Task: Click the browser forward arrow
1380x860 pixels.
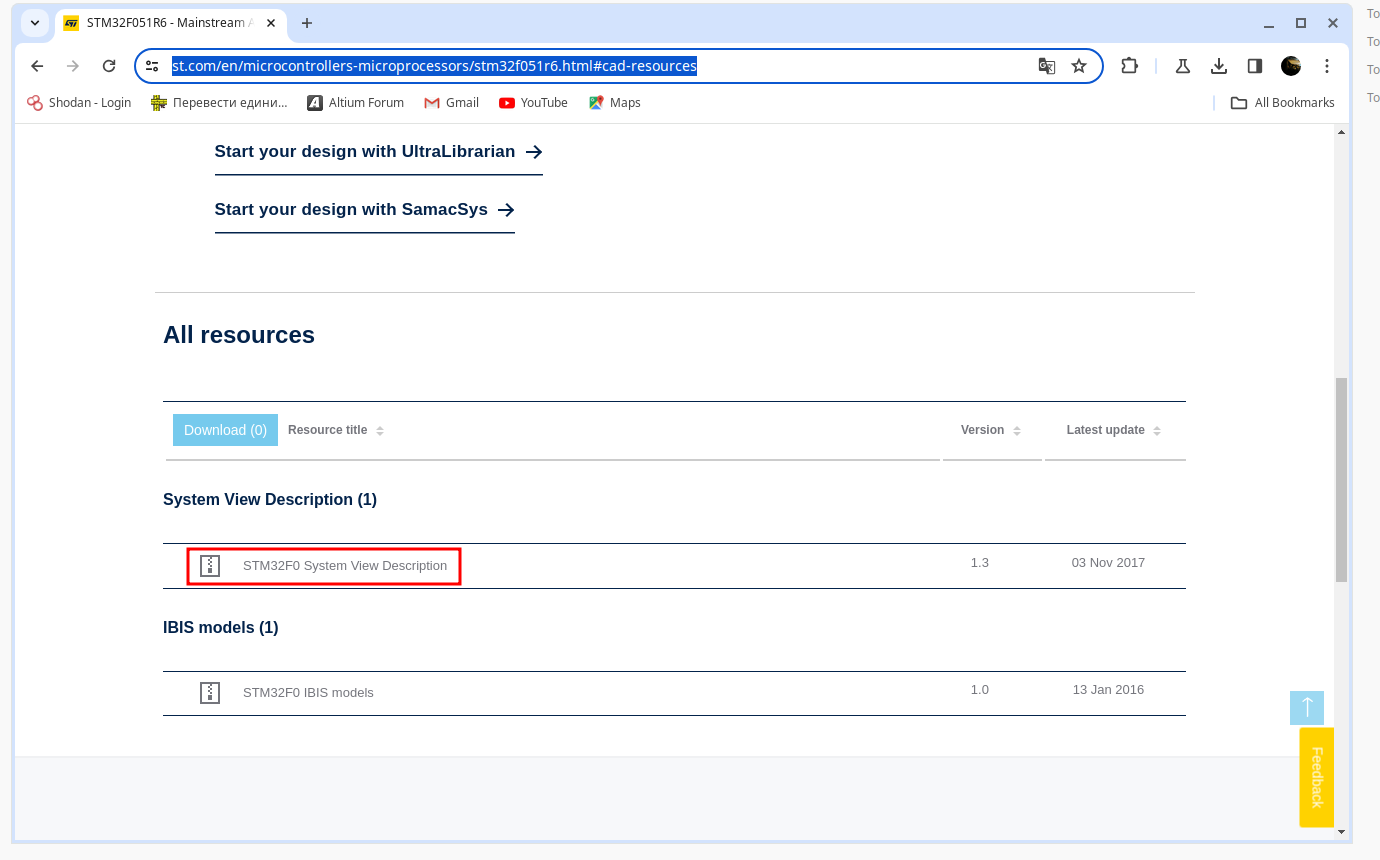Action: (73, 66)
